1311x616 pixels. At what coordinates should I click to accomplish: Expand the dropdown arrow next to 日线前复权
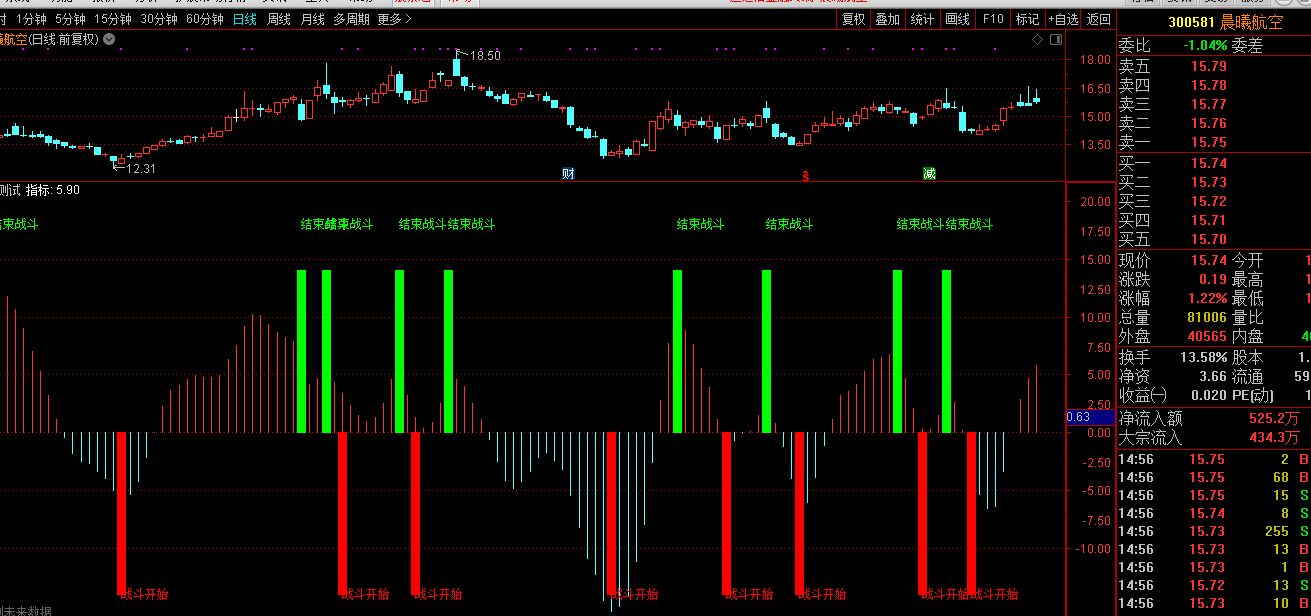[109, 39]
